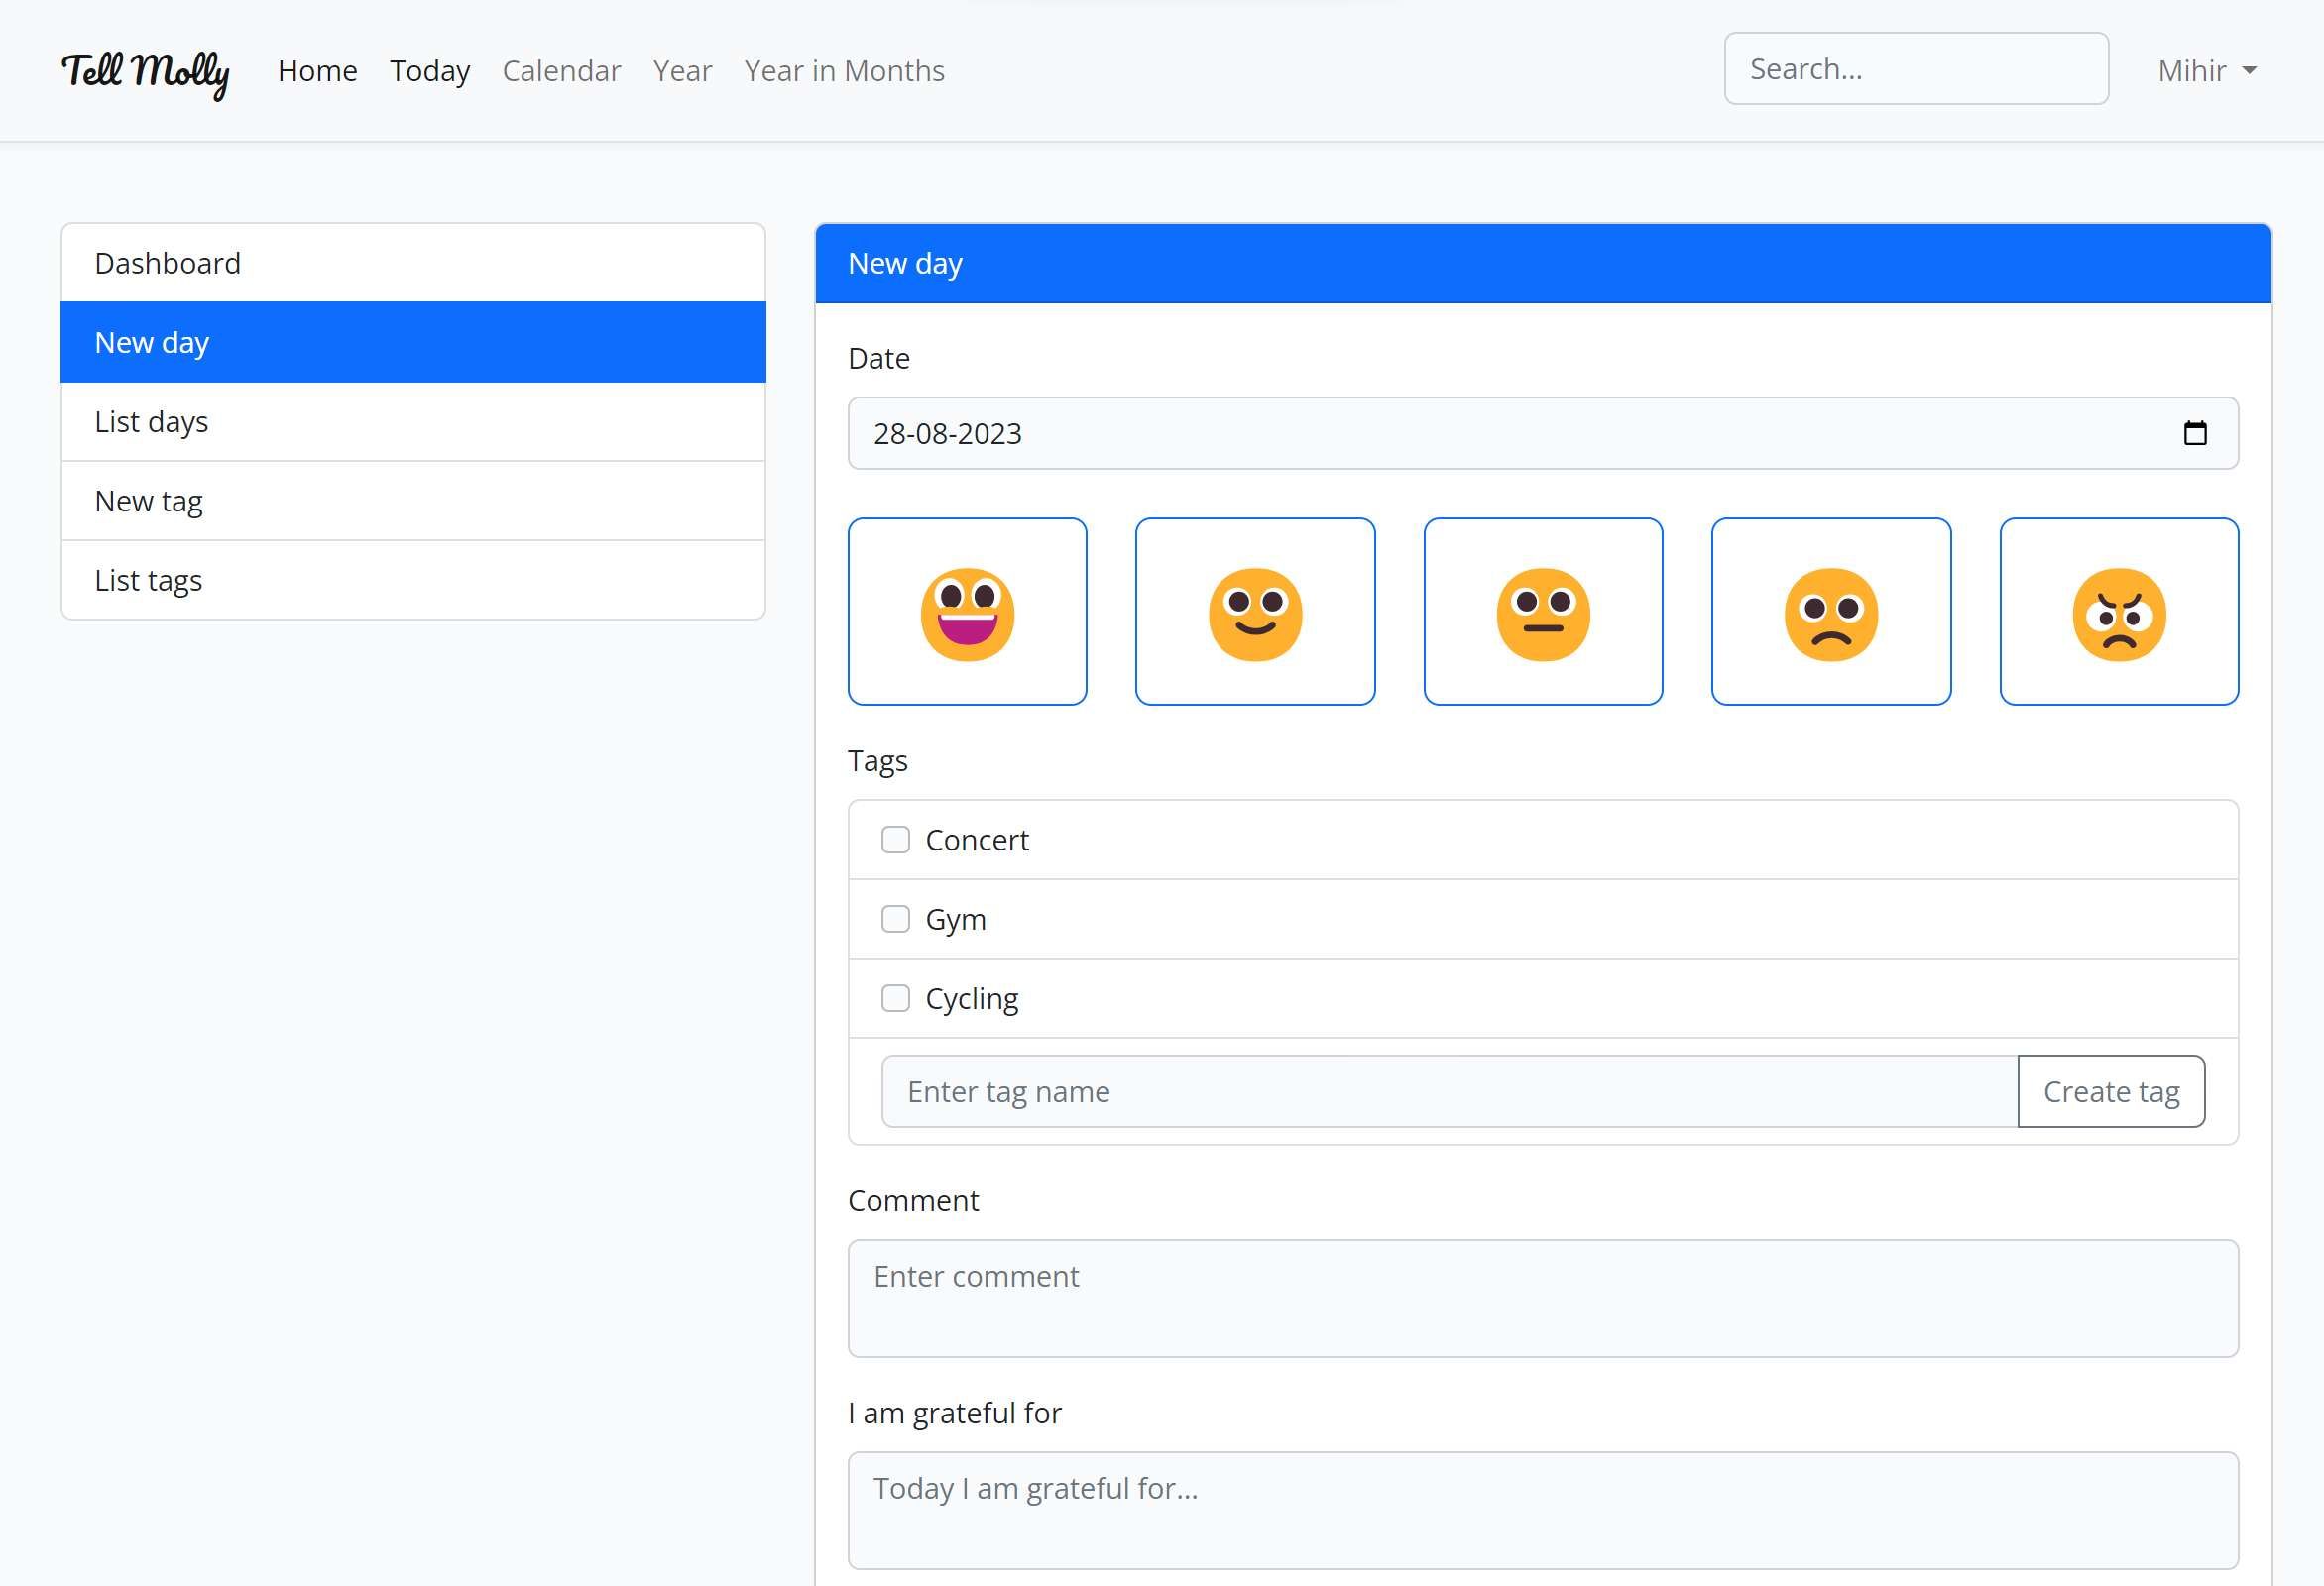Check the Concert tag checkbox
This screenshot has height=1586, width=2324.
click(x=895, y=840)
